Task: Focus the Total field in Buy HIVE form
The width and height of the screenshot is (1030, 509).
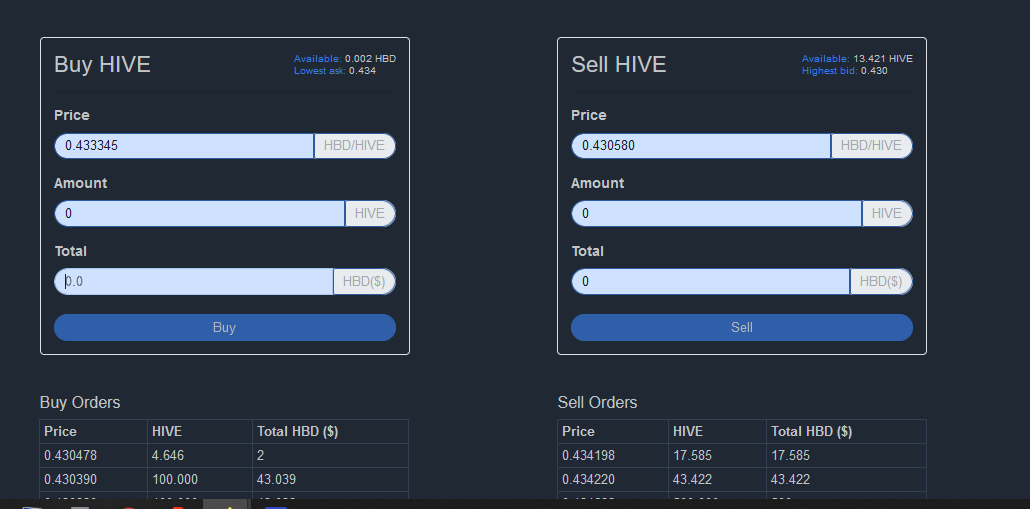Action: click(x=194, y=282)
